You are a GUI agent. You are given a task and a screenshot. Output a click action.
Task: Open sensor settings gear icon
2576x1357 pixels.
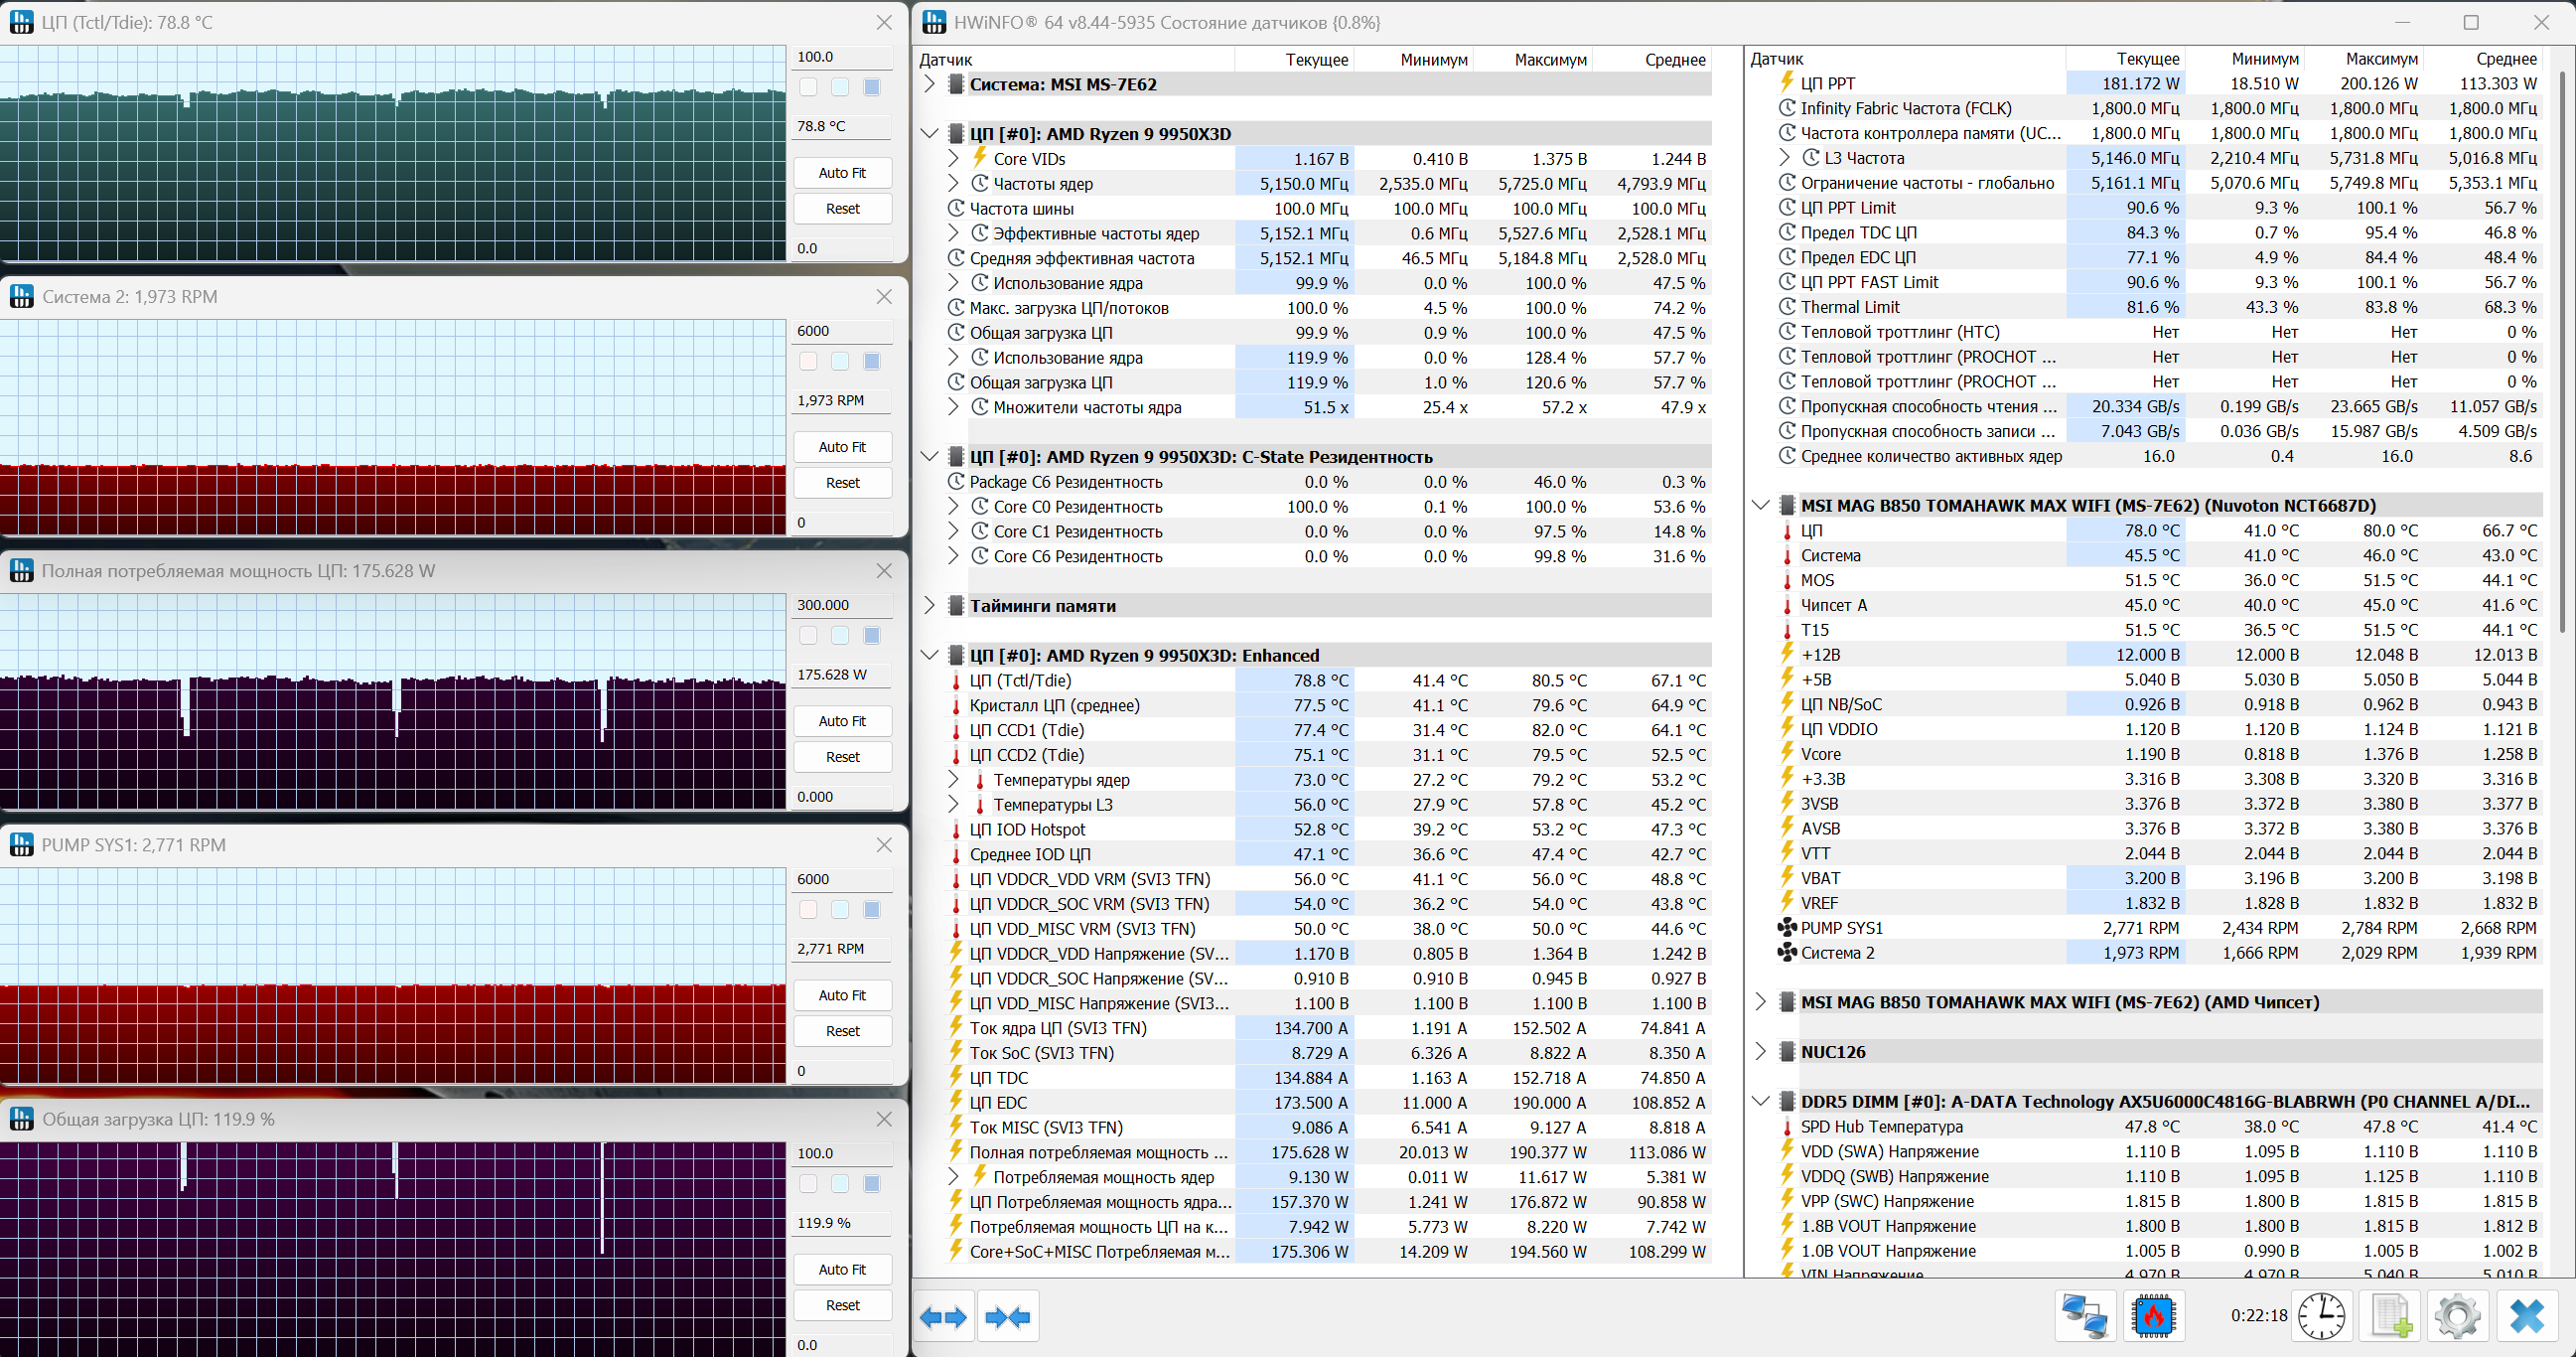pyautogui.click(x=2458, y=1316)
